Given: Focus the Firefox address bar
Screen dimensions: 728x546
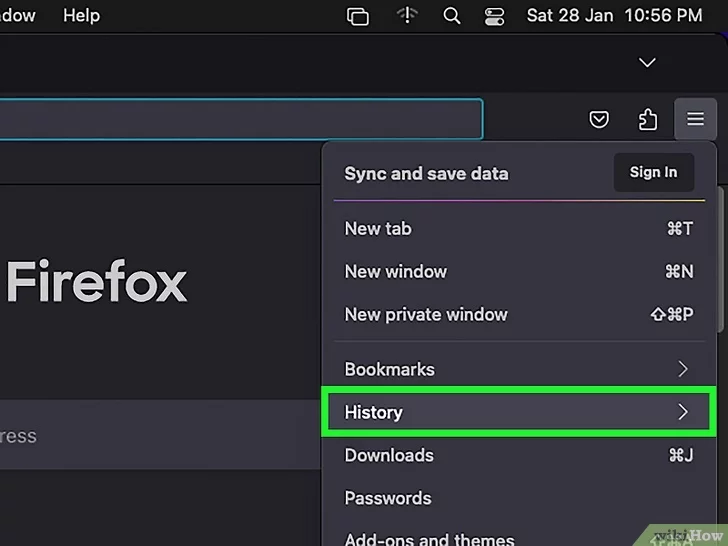Looking at the screenshot, I should click(241, 119).
